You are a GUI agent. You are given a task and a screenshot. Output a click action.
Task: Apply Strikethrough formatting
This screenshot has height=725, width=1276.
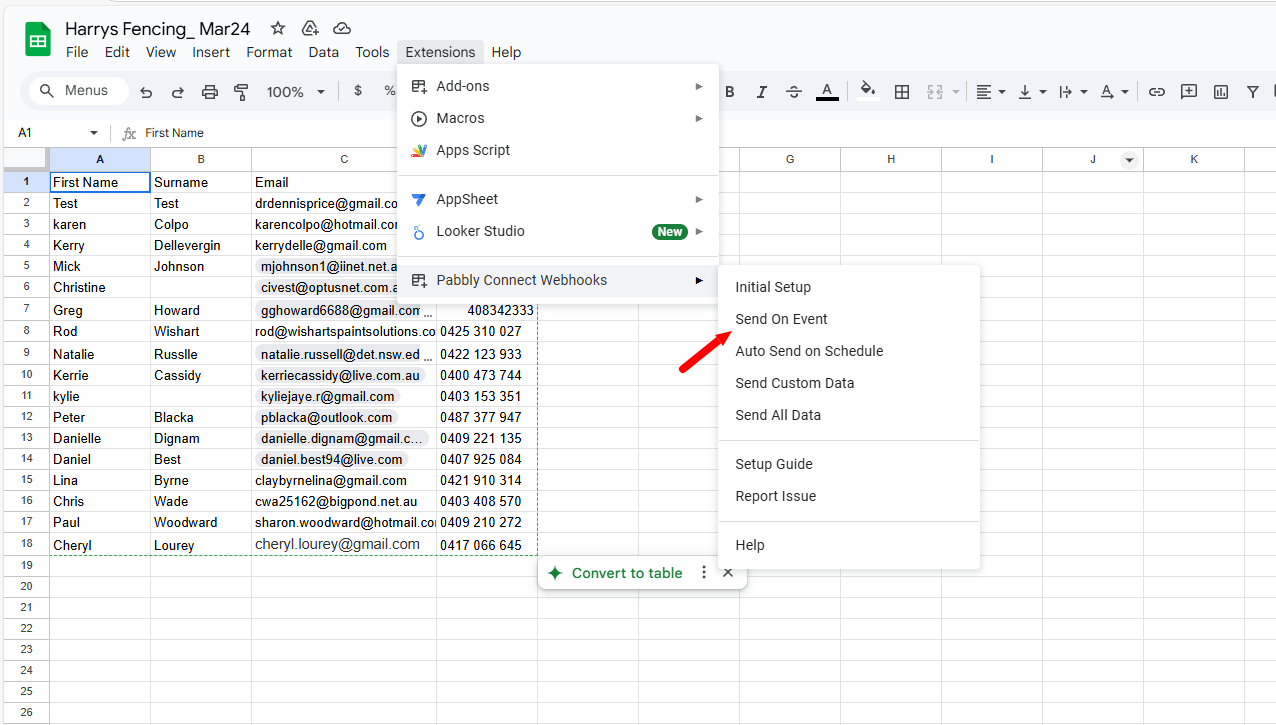click(794, 92)
